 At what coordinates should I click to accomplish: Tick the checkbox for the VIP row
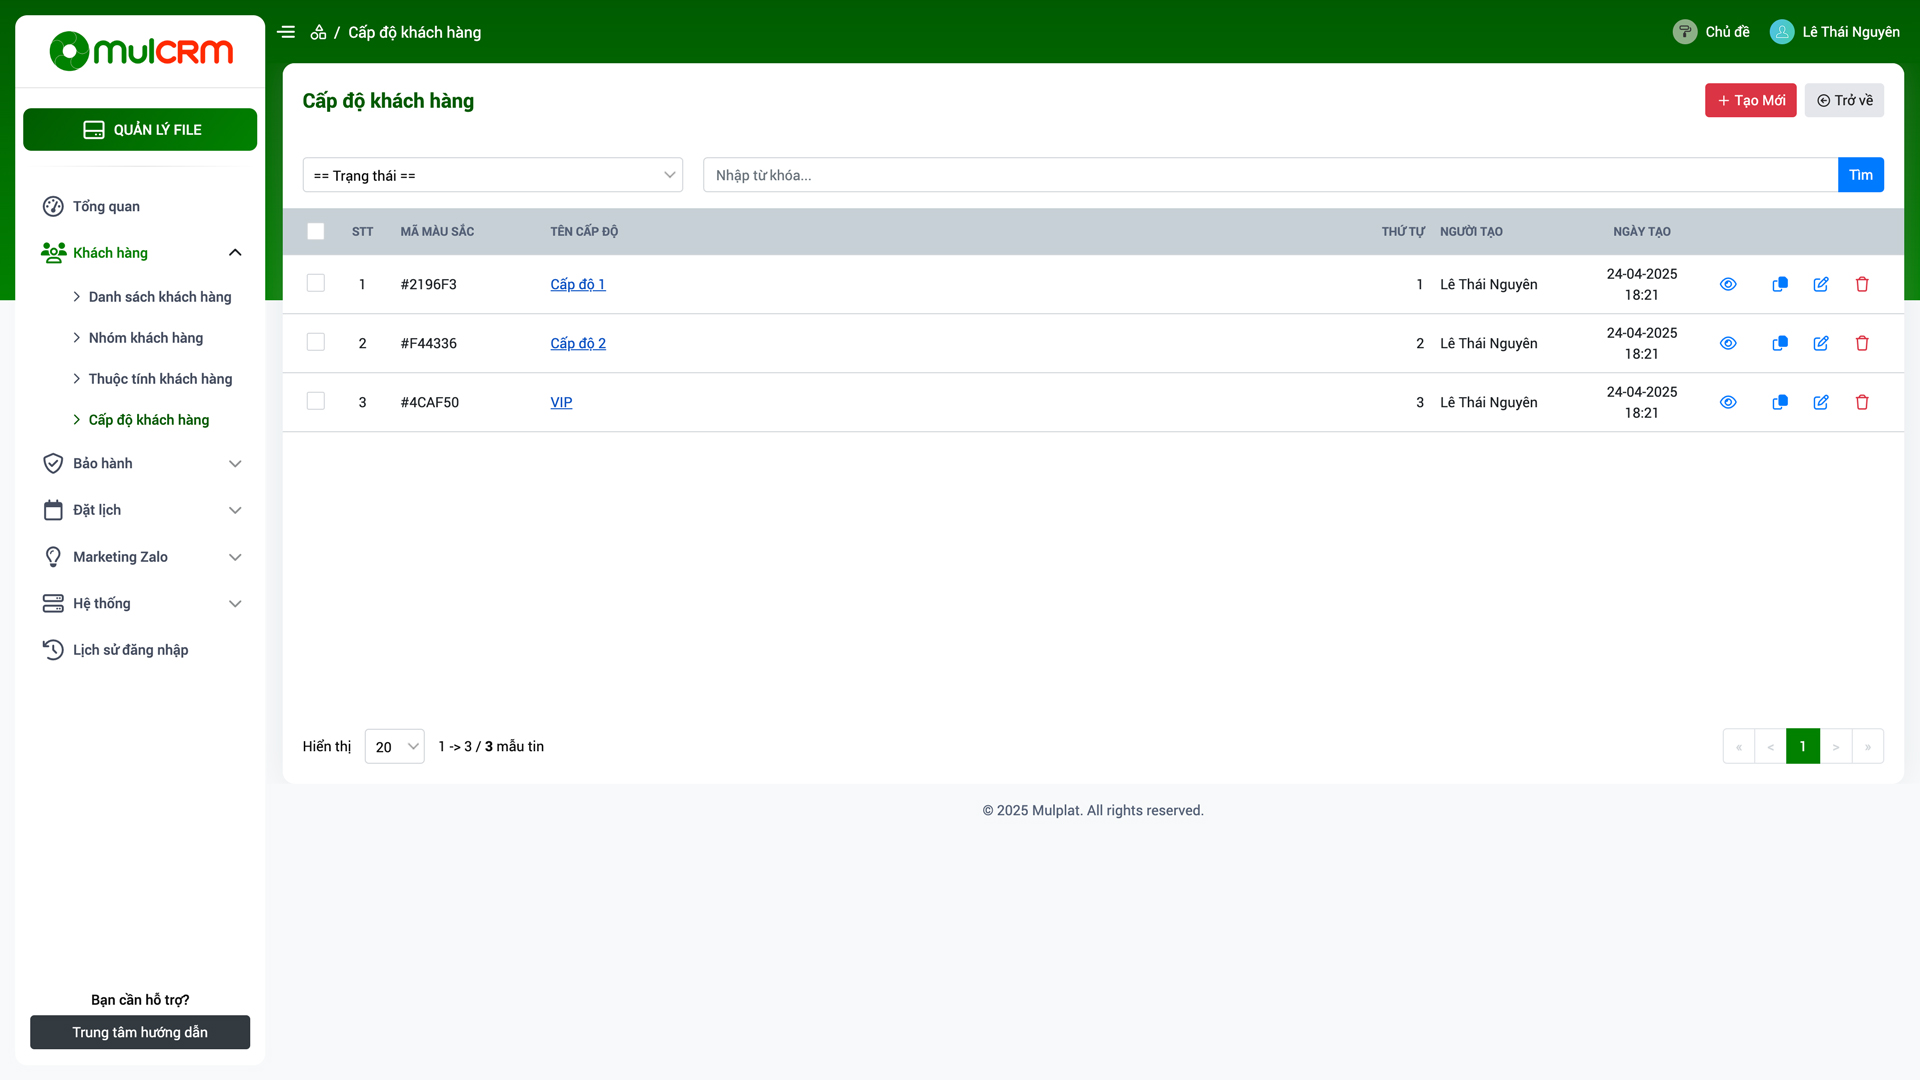(x=316, y=401)
